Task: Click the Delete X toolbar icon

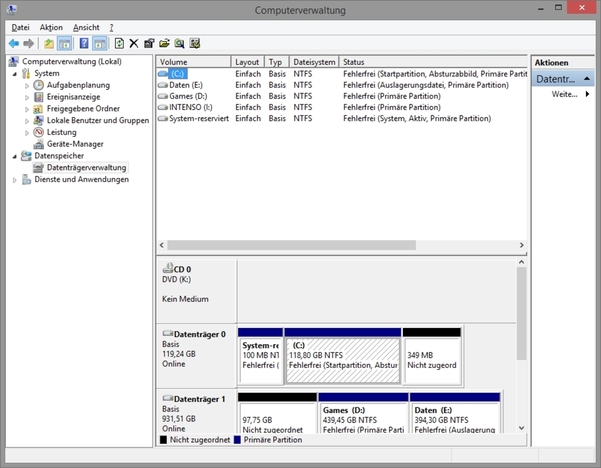Action: (134, 44)
